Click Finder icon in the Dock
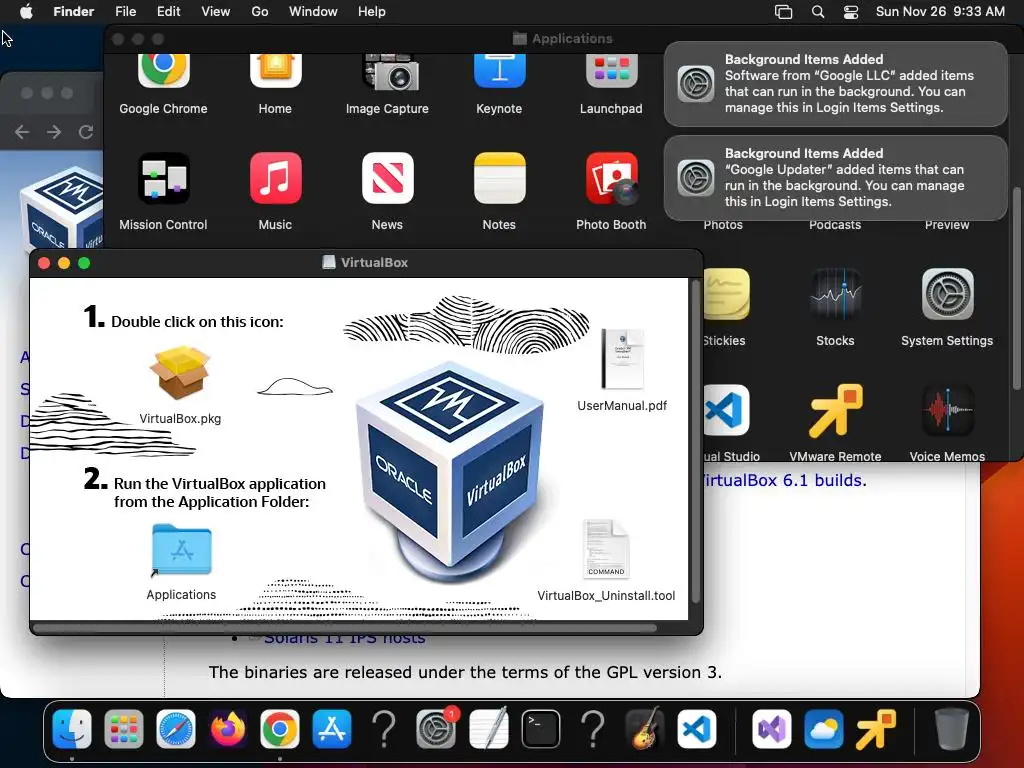The width and height of the screenshot is (1024, 768). point(72,729)
